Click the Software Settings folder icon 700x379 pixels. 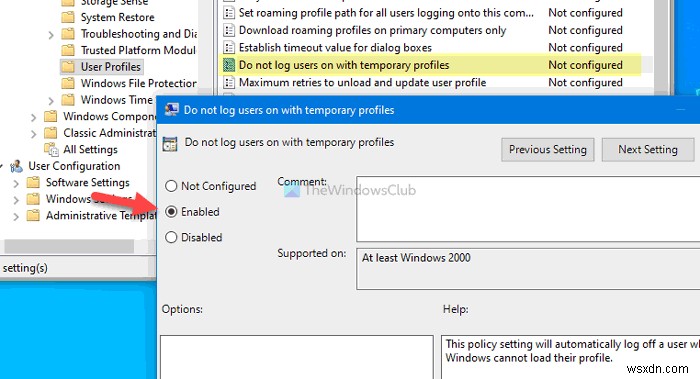pyautogui.click(x=33, y=182)
